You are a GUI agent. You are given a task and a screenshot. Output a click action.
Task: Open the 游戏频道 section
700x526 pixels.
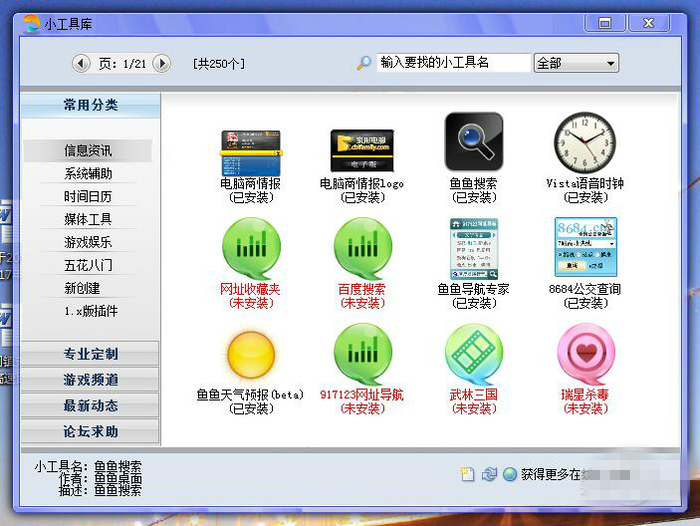[90, 380]
